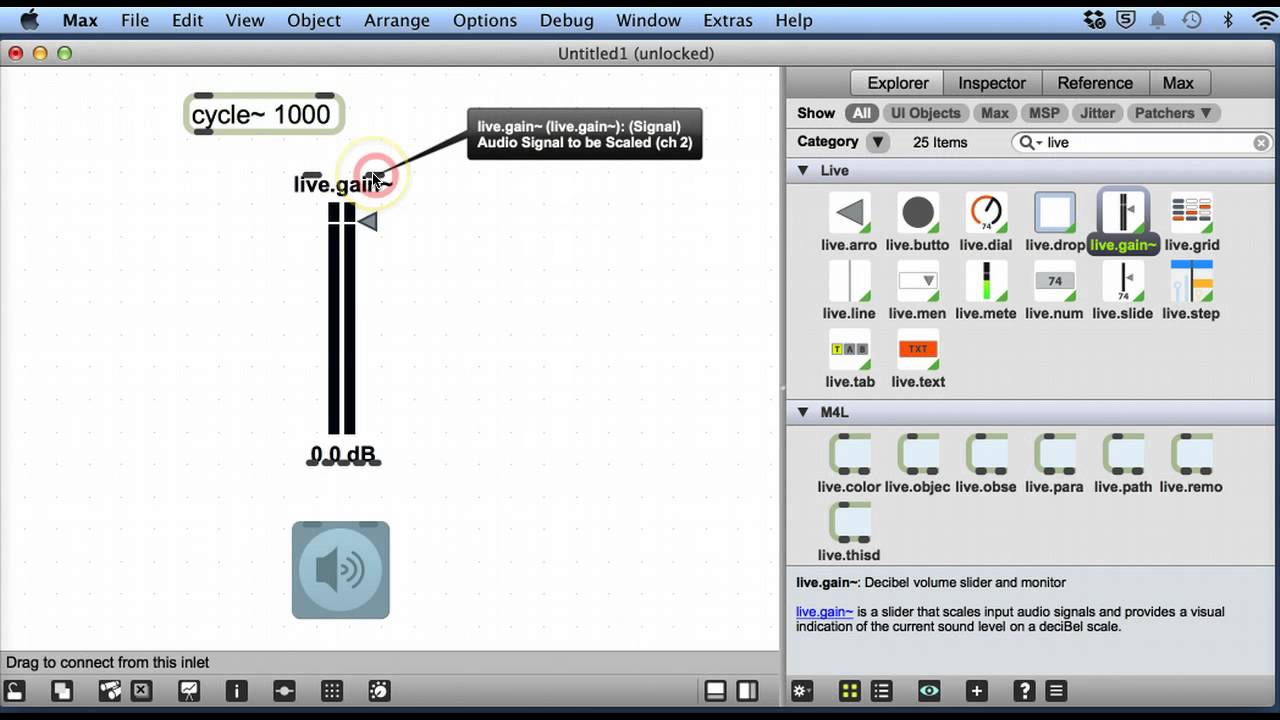The height and width of the screenshot is (720, 1280).
Task: Select the live.path M4L object
Action: click(x=1123, y=454)
